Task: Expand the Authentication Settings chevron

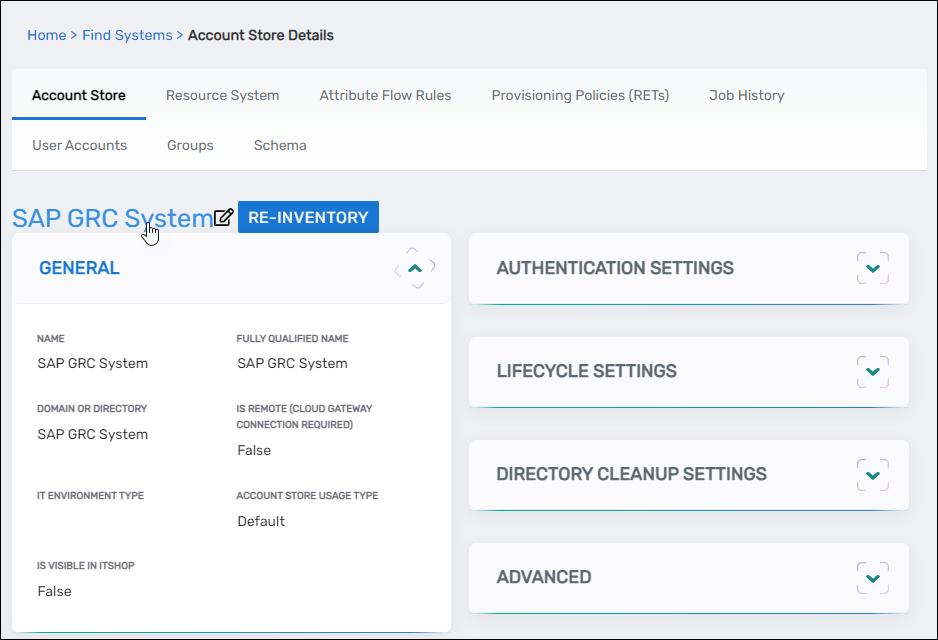Action: pos(872,268)
